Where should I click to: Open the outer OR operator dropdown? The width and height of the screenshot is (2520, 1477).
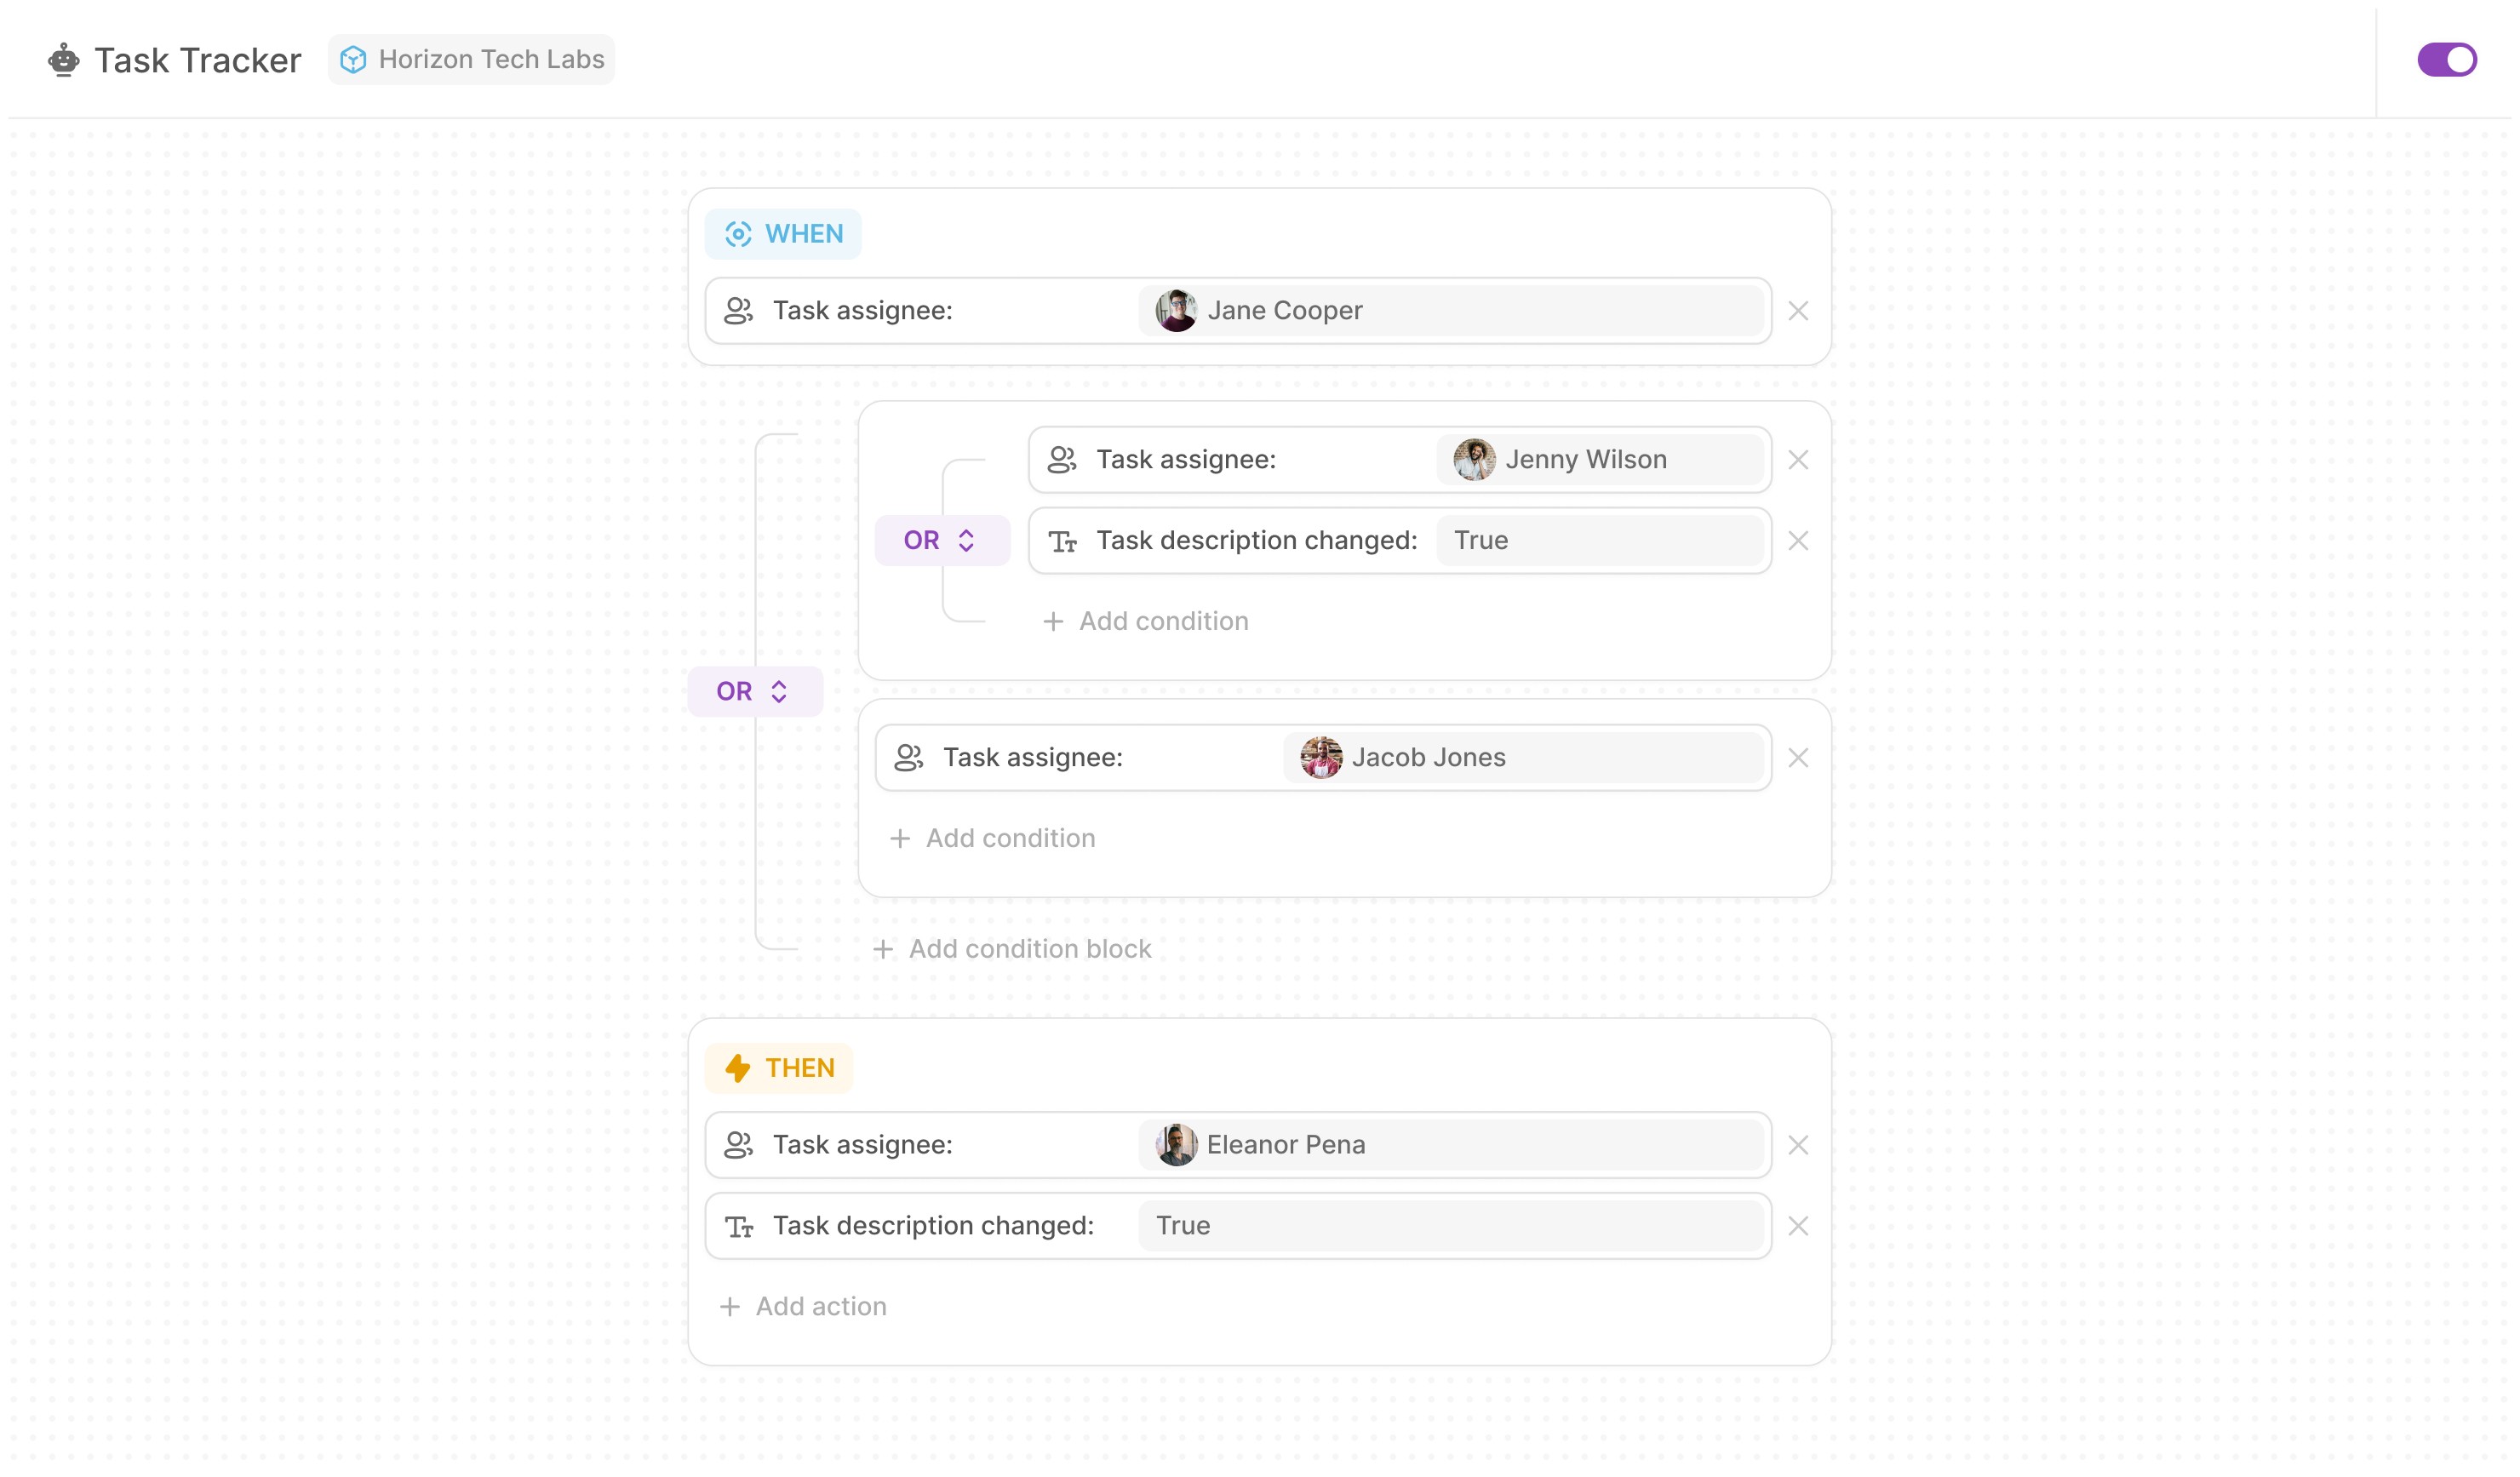tap(754, 692)
